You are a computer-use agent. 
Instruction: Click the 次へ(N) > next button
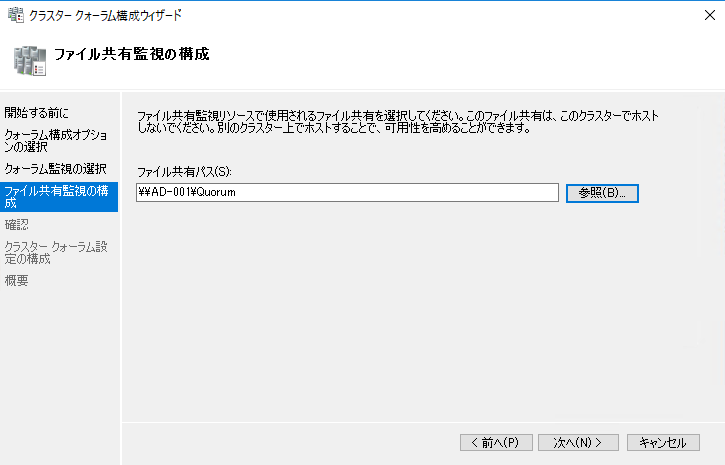tap(578, 442)
